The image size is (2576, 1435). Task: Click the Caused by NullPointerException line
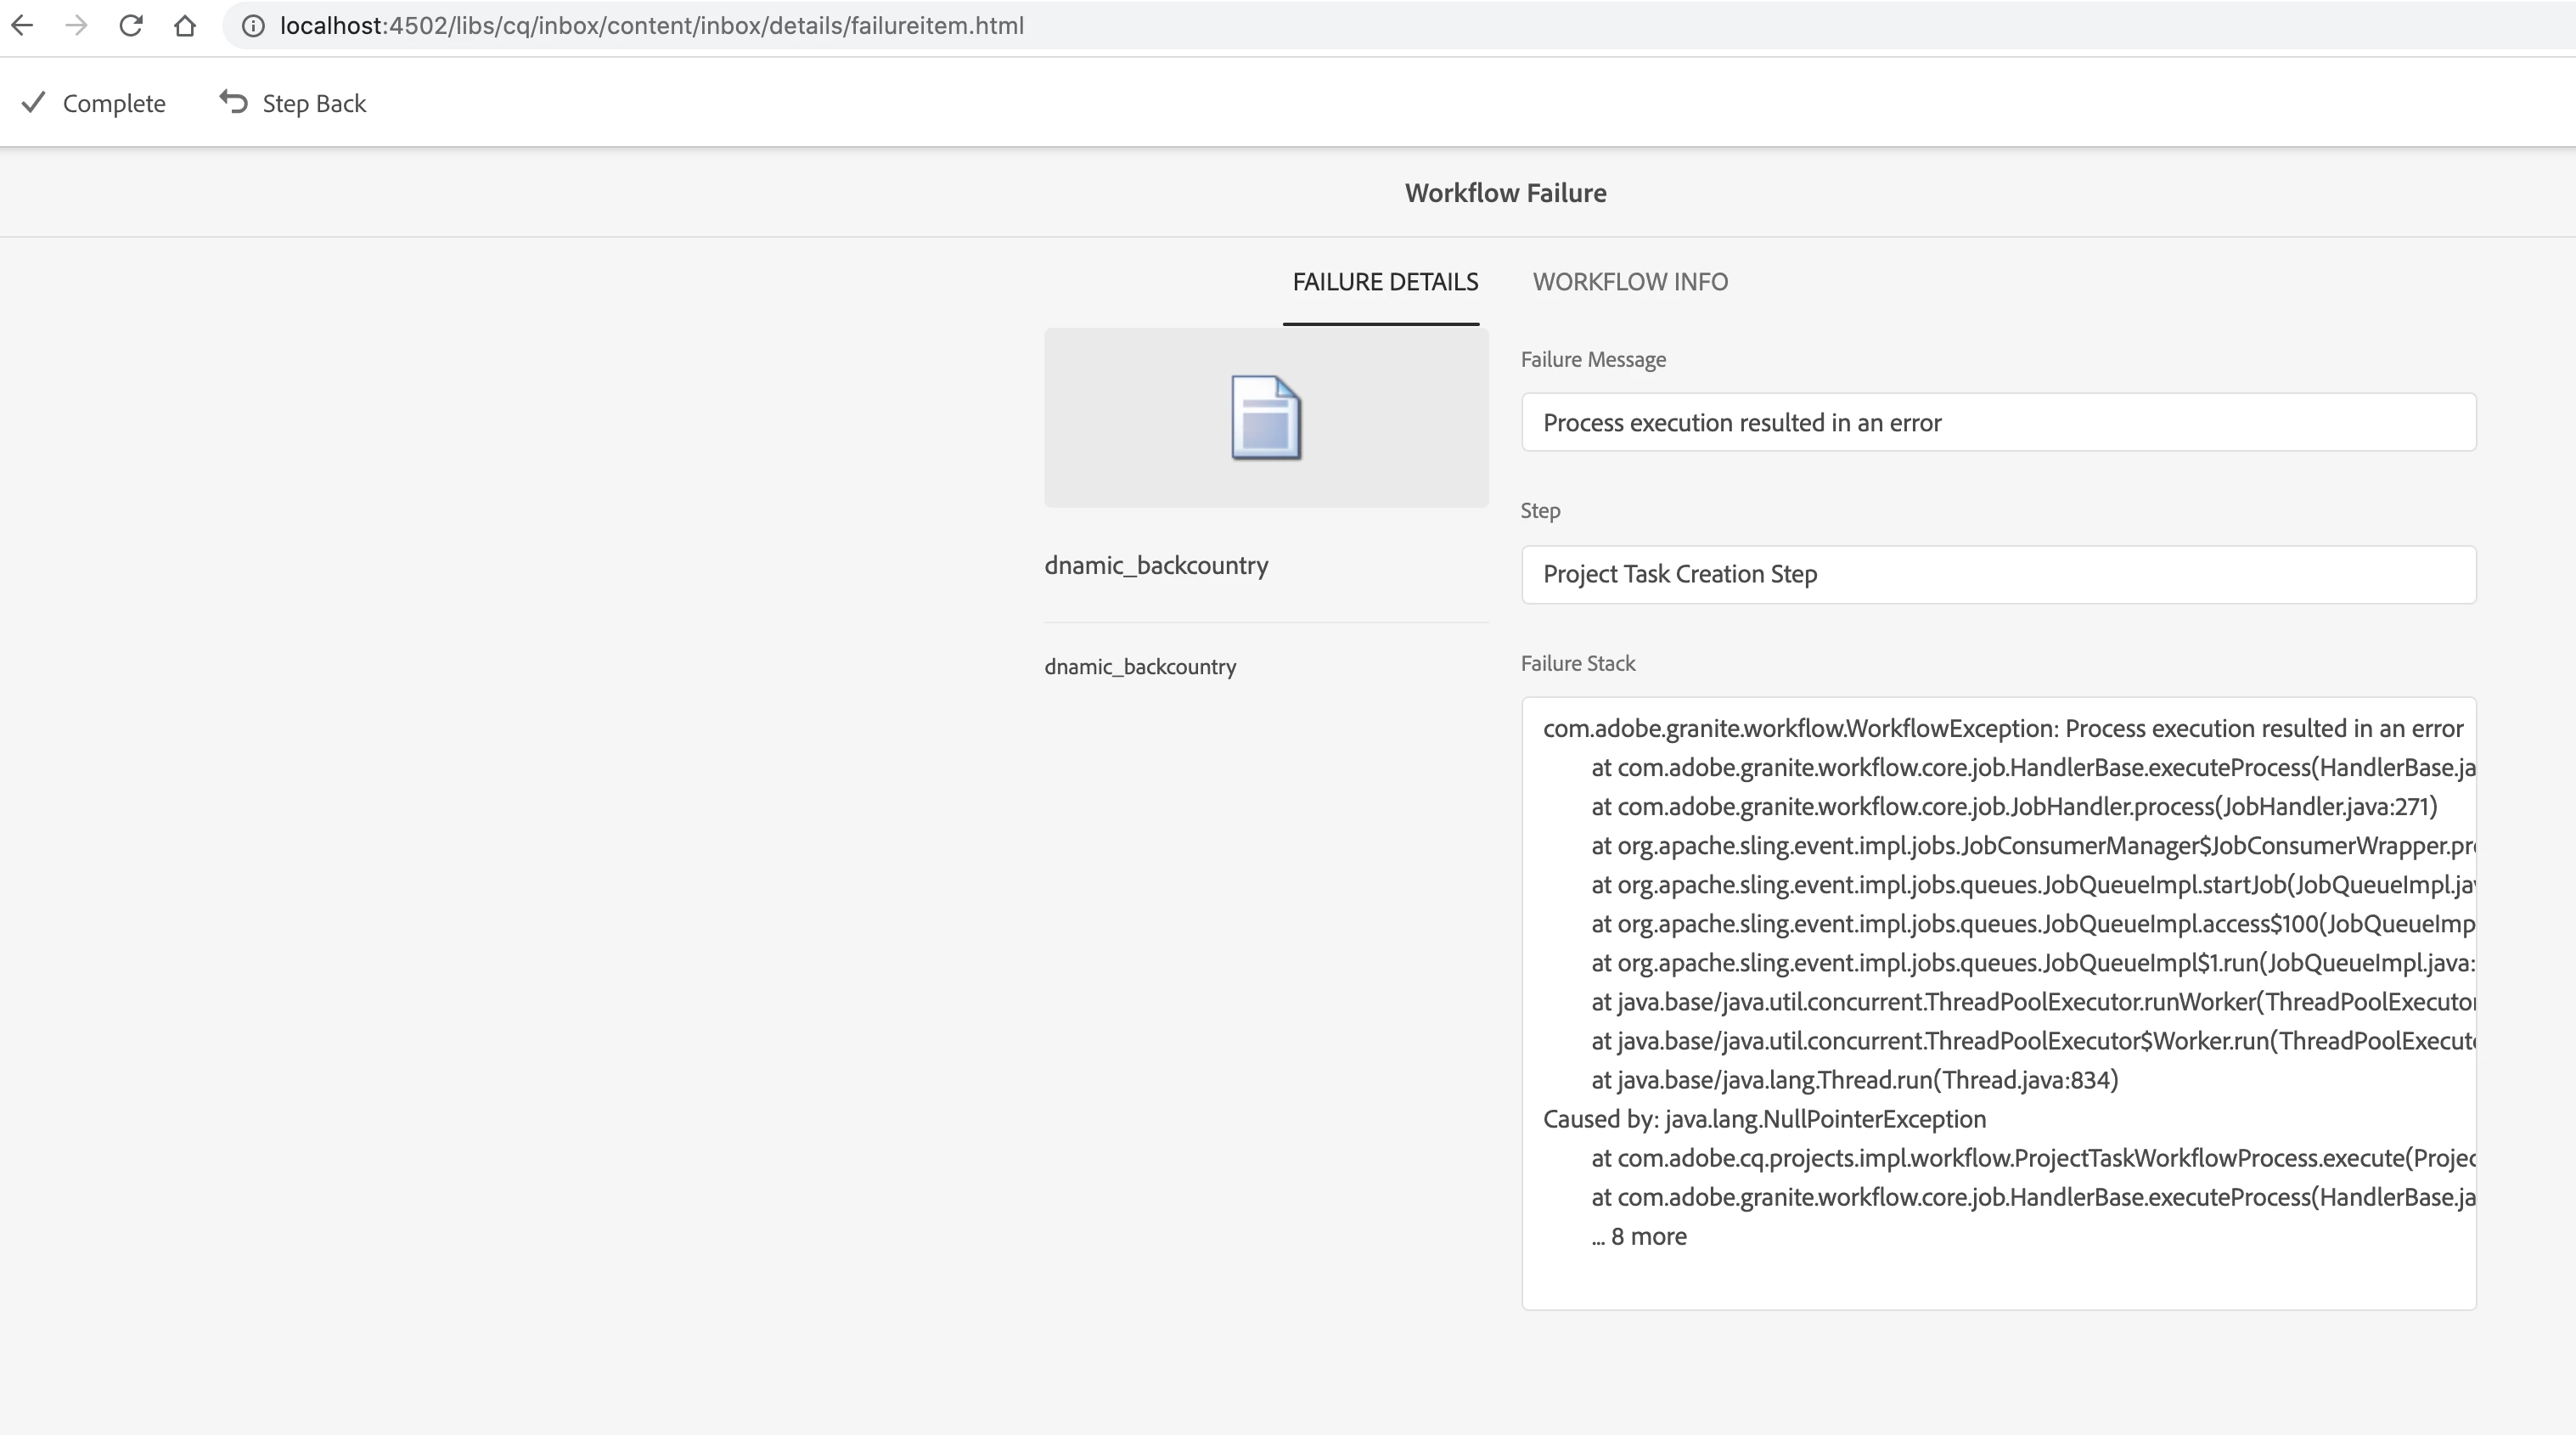coord(1764,1119)
